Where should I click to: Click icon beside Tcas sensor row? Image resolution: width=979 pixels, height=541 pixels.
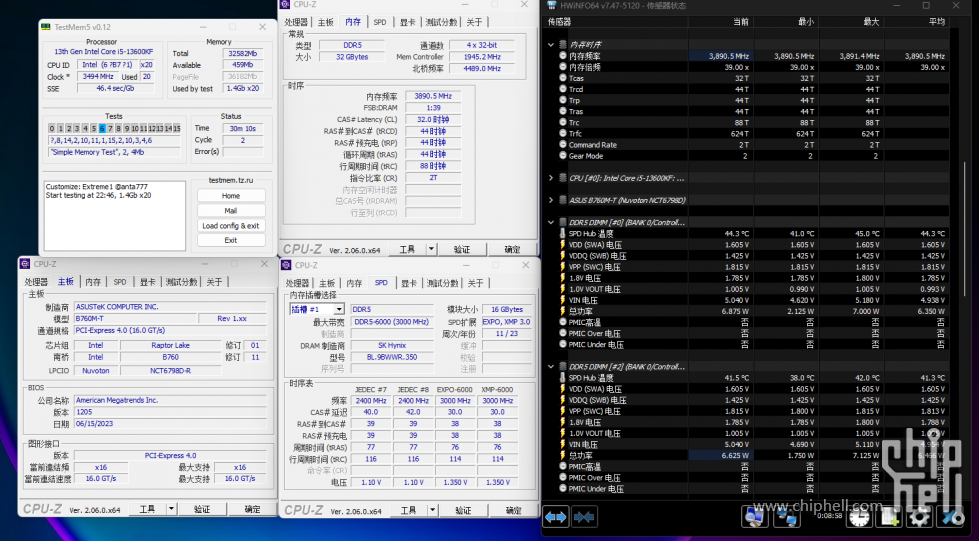(x=563, y=78)
